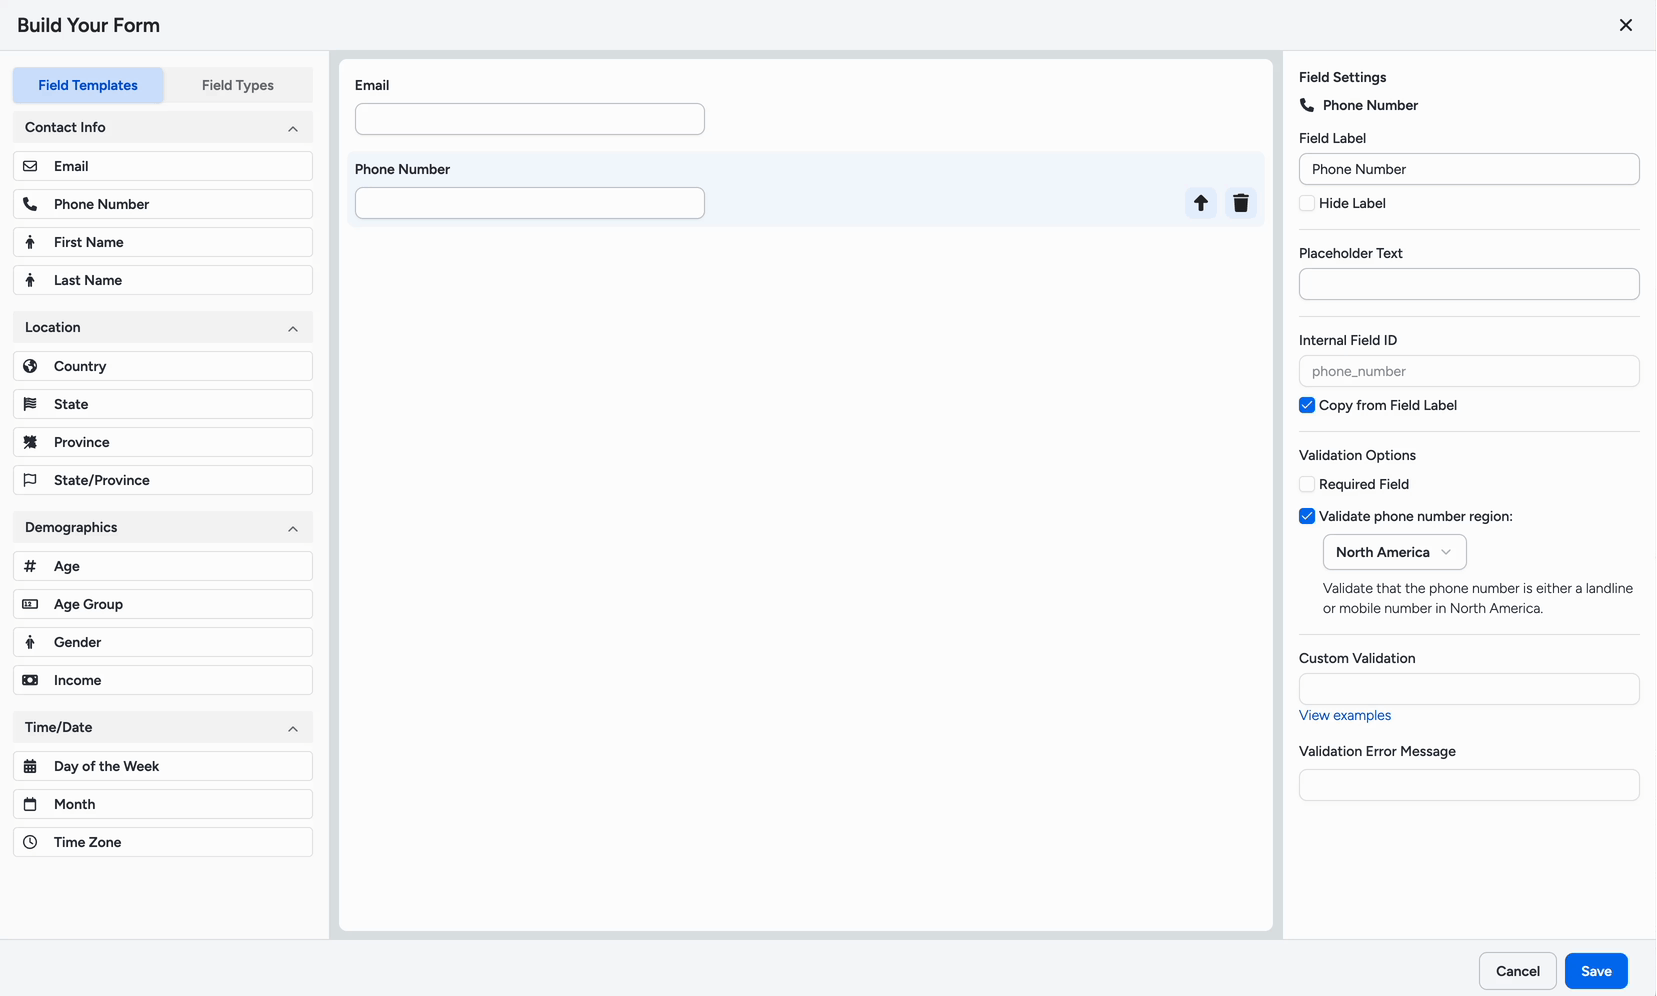Switch to the Field Templates tab
Viewport: 1657px width, 996px height.
(x=88, y=85)
